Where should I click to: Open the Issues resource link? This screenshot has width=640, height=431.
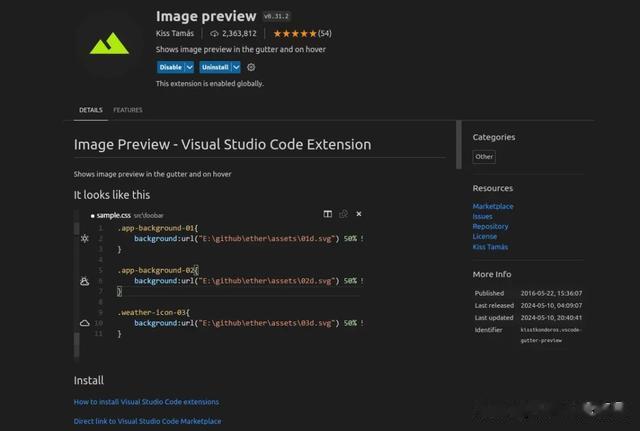point(482,216)
